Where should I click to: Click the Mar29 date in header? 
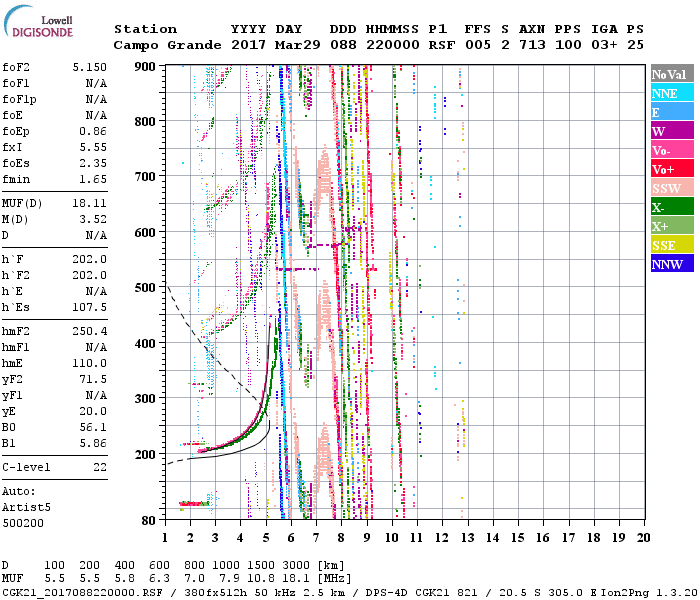298,45
